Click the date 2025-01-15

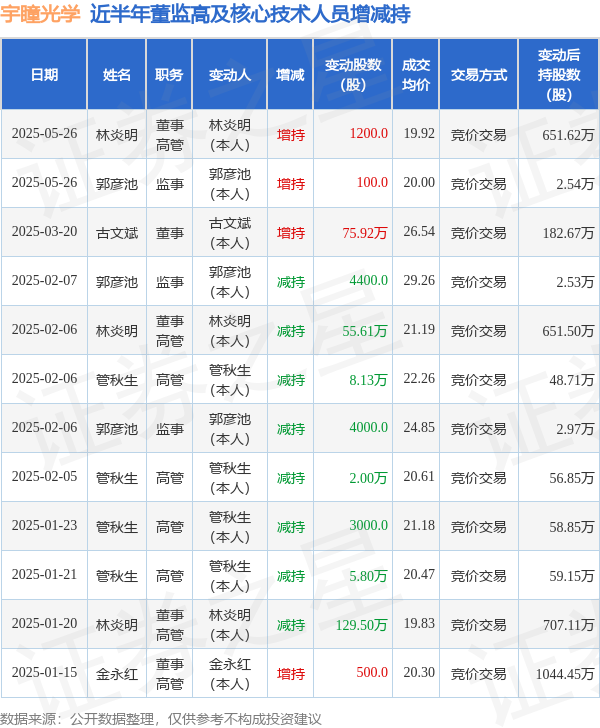pyautogui.click(x=44, y=672)
